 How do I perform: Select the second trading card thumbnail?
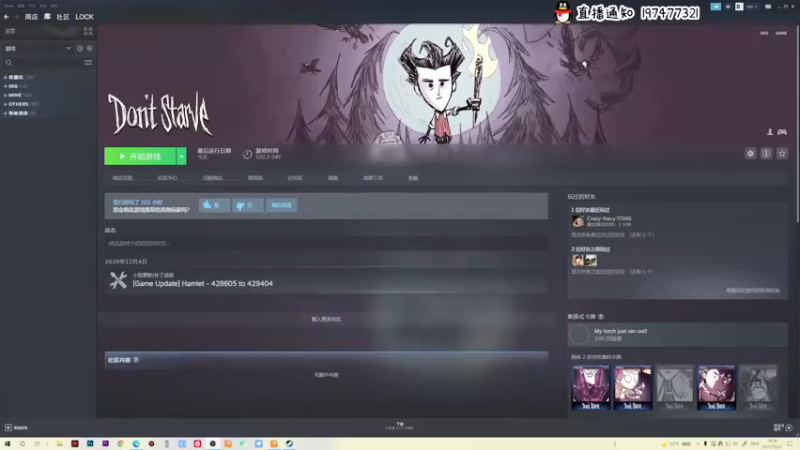pos(633,387)
